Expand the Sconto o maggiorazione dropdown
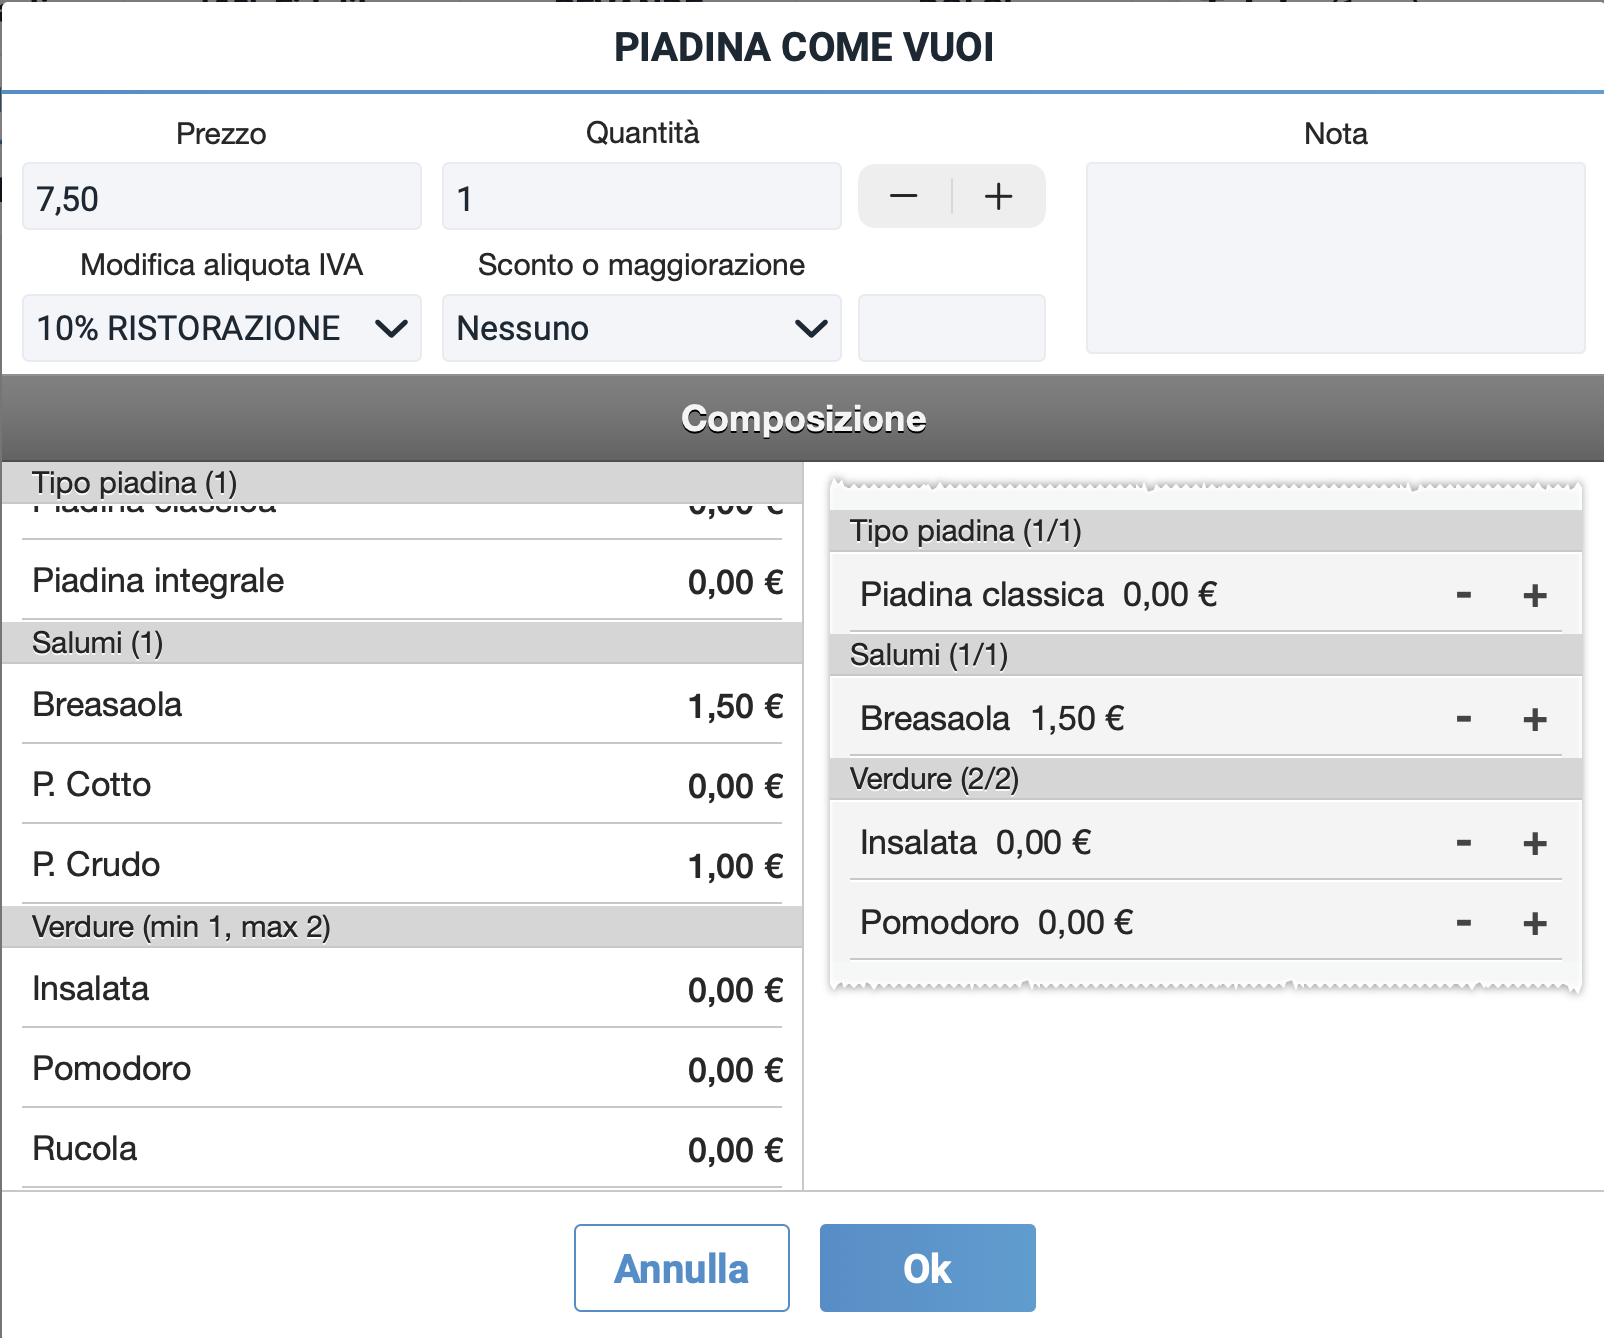The width and height of the screenshot is (1604, 1338). pos(641,328)
